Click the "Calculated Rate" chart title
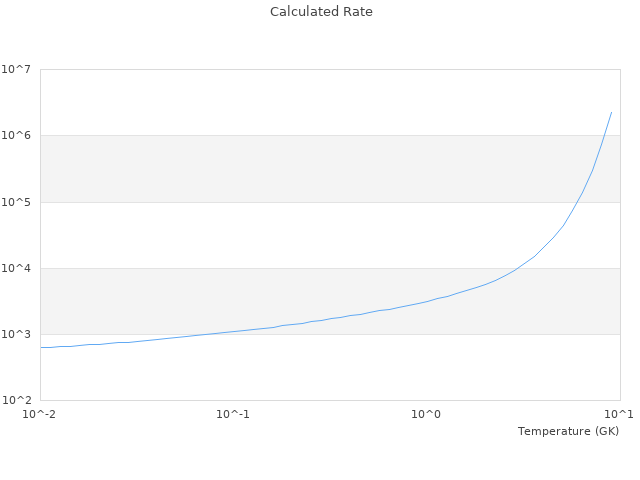 click(321, 12)
